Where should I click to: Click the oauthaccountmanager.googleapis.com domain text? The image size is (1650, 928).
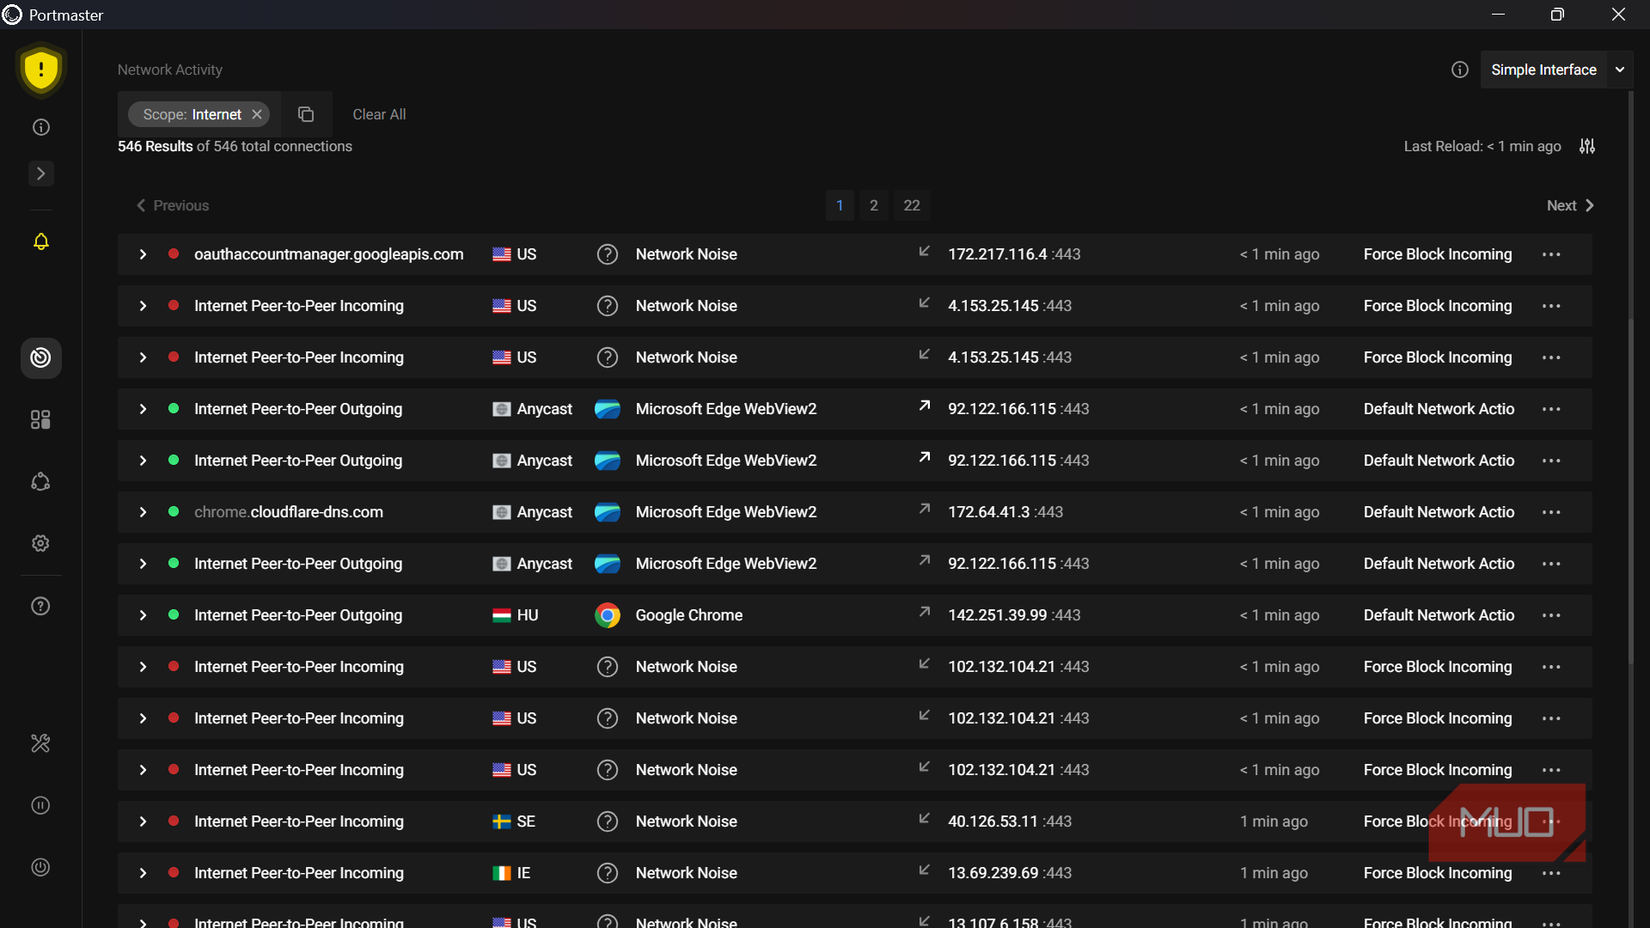tap(329, 254)
